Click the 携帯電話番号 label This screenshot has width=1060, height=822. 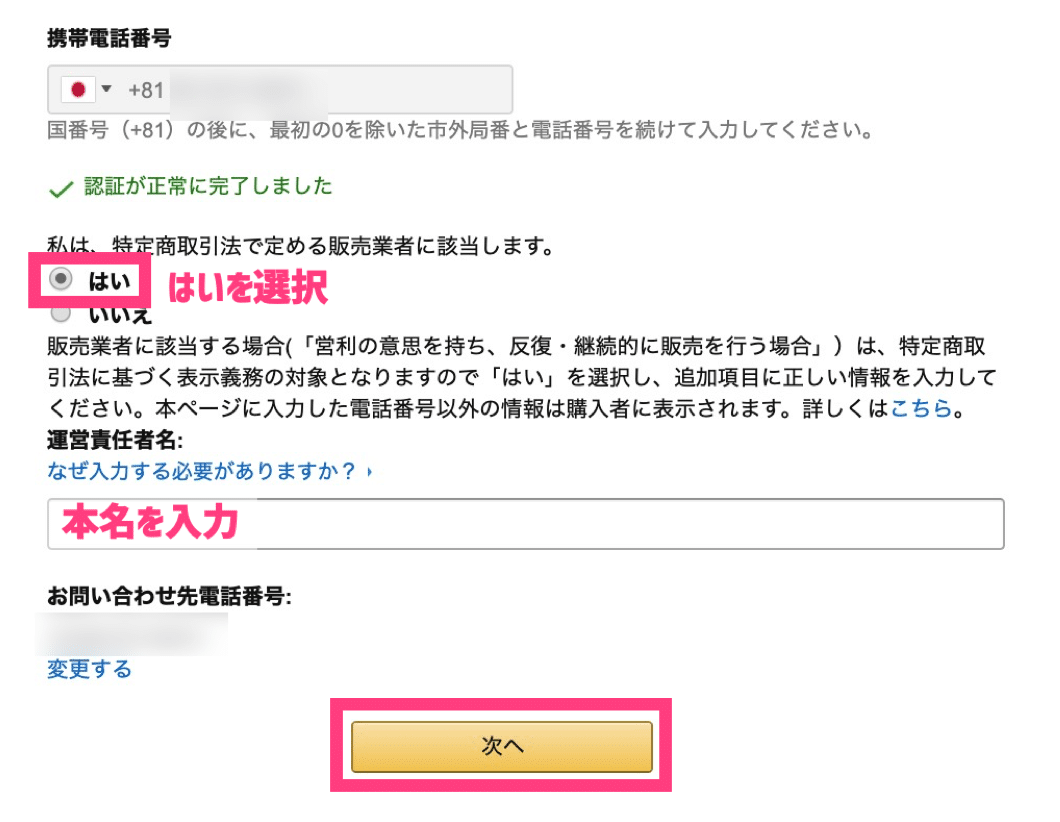point(109,38)
